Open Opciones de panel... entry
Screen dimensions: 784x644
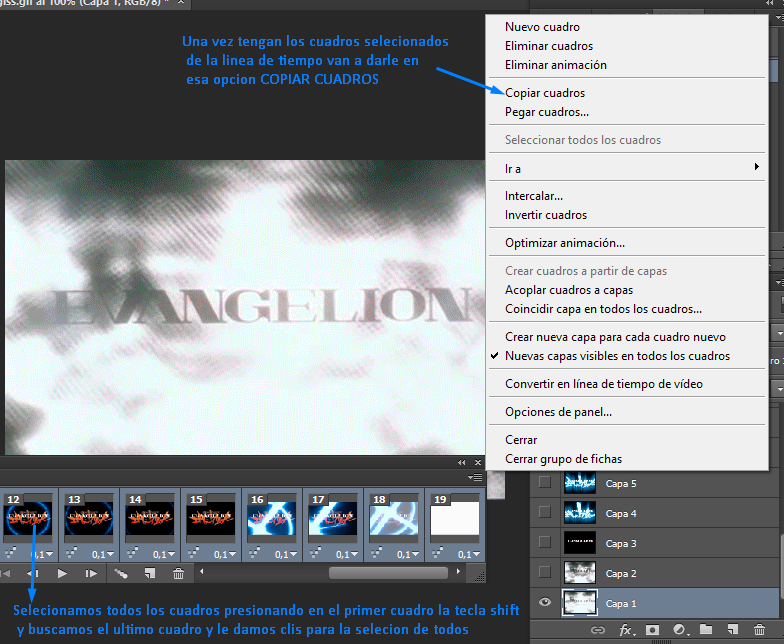click(627, 412)
